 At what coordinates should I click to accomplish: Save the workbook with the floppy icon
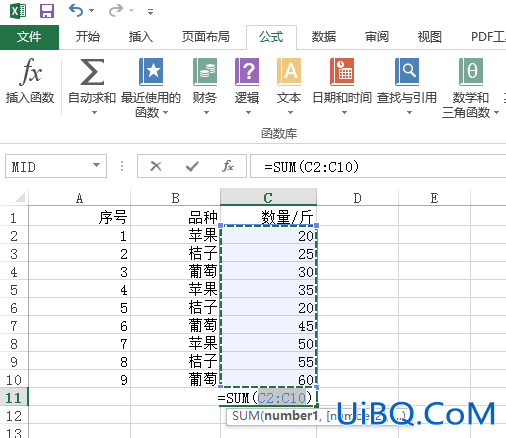click(x=47, y=11)
